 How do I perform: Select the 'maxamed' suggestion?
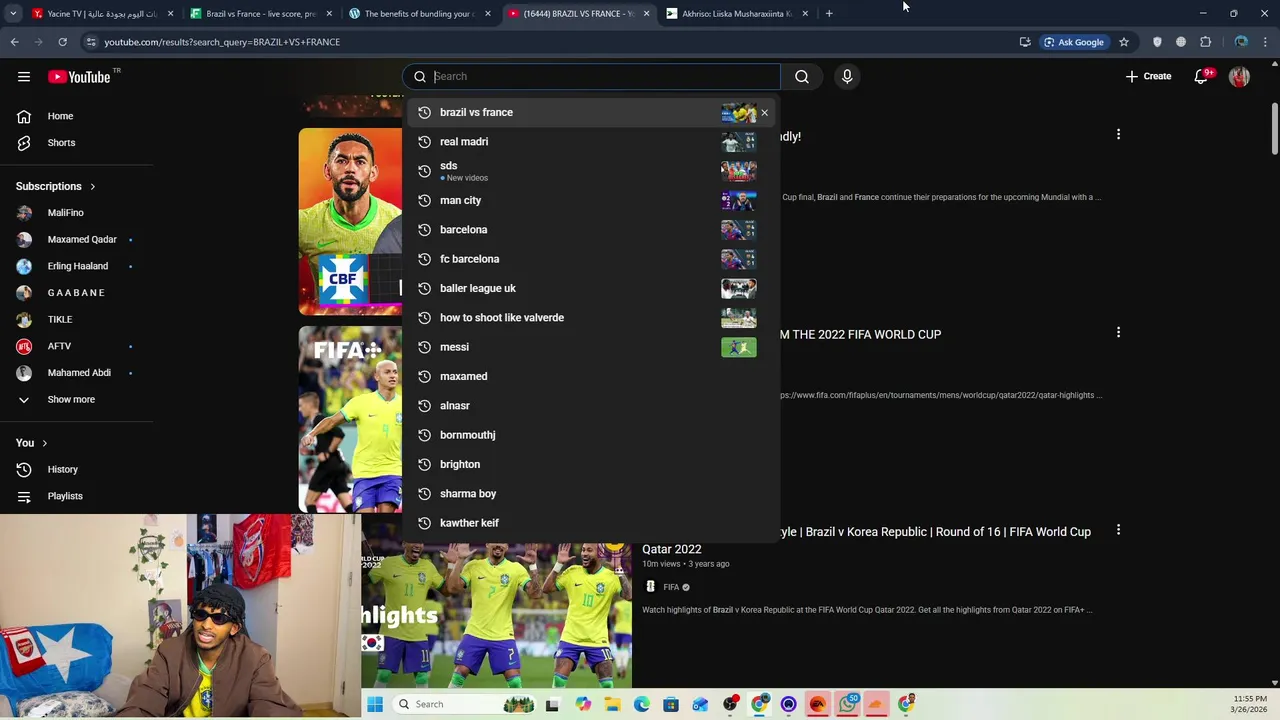[x=590, y=376]
